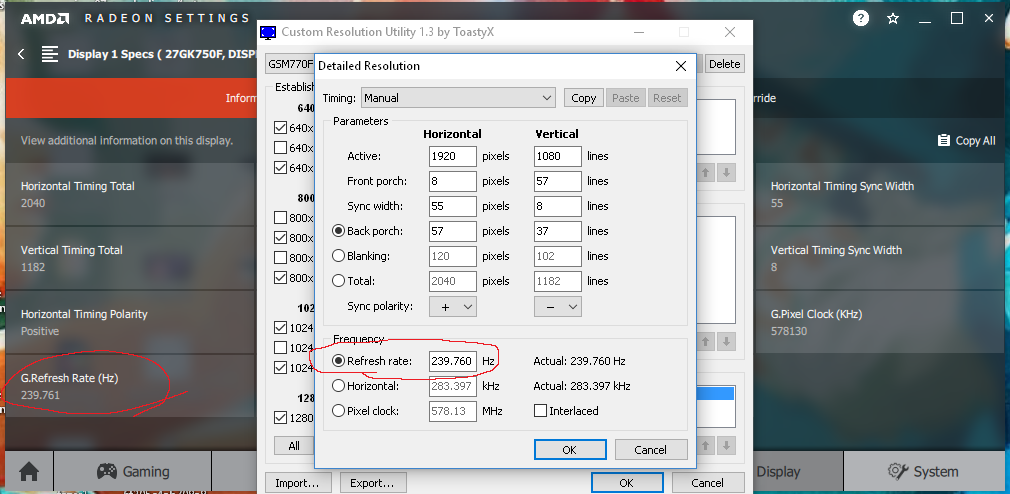Screen dimensions: 1010x494
Task: Open the Timing Manual dropdown
Action: 458,98
